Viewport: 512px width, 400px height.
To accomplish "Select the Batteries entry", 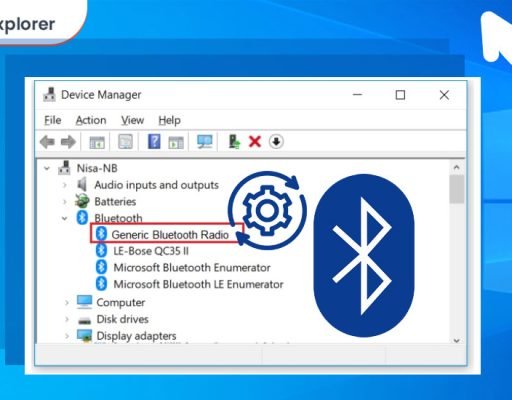I will 115,202.
